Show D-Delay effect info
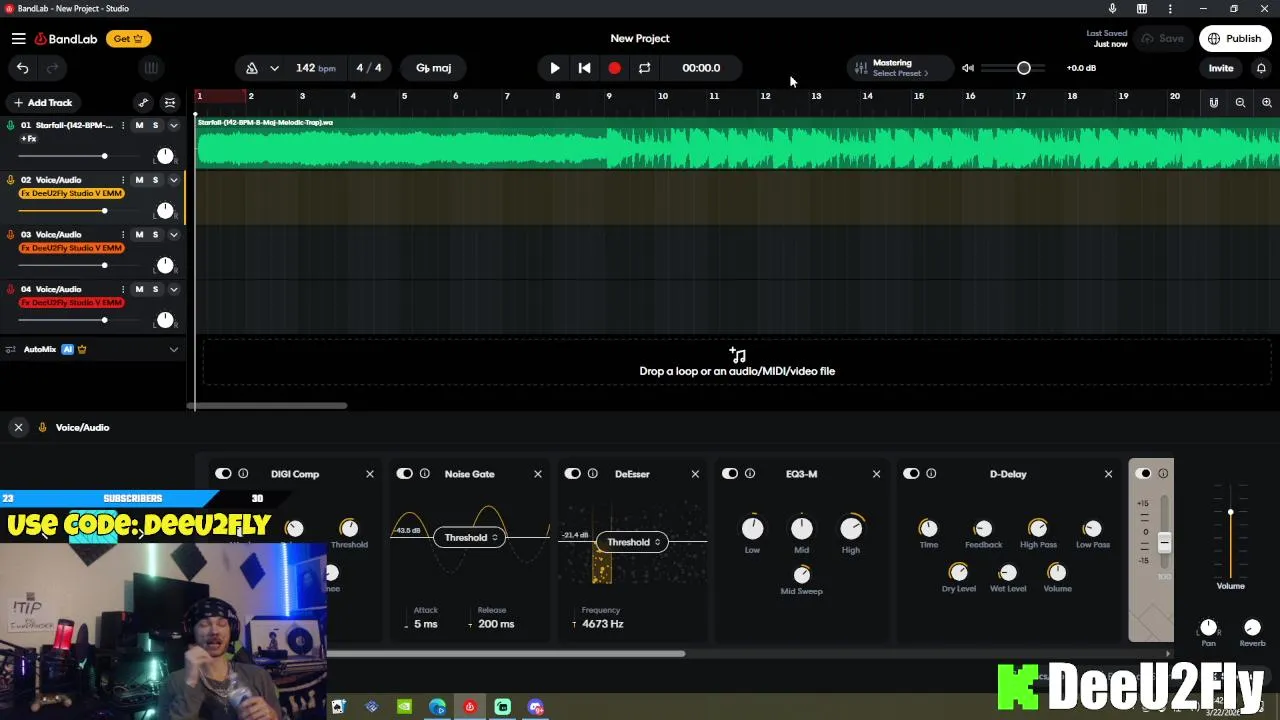1280x720 pixels. coord(931,474)
